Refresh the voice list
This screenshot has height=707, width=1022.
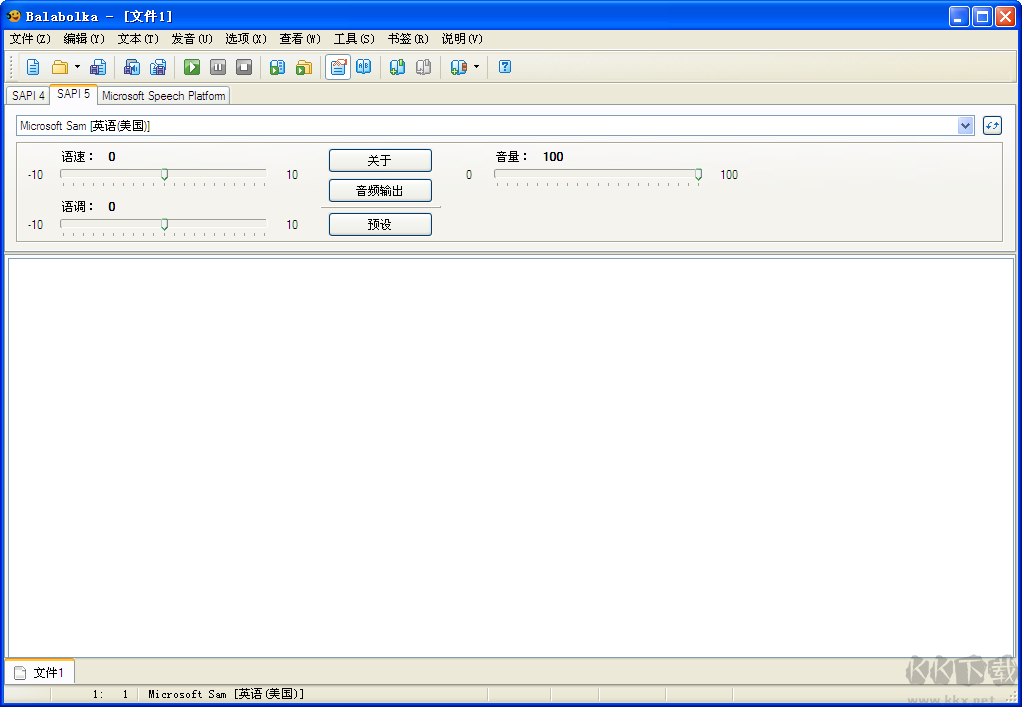coord(991,125)
